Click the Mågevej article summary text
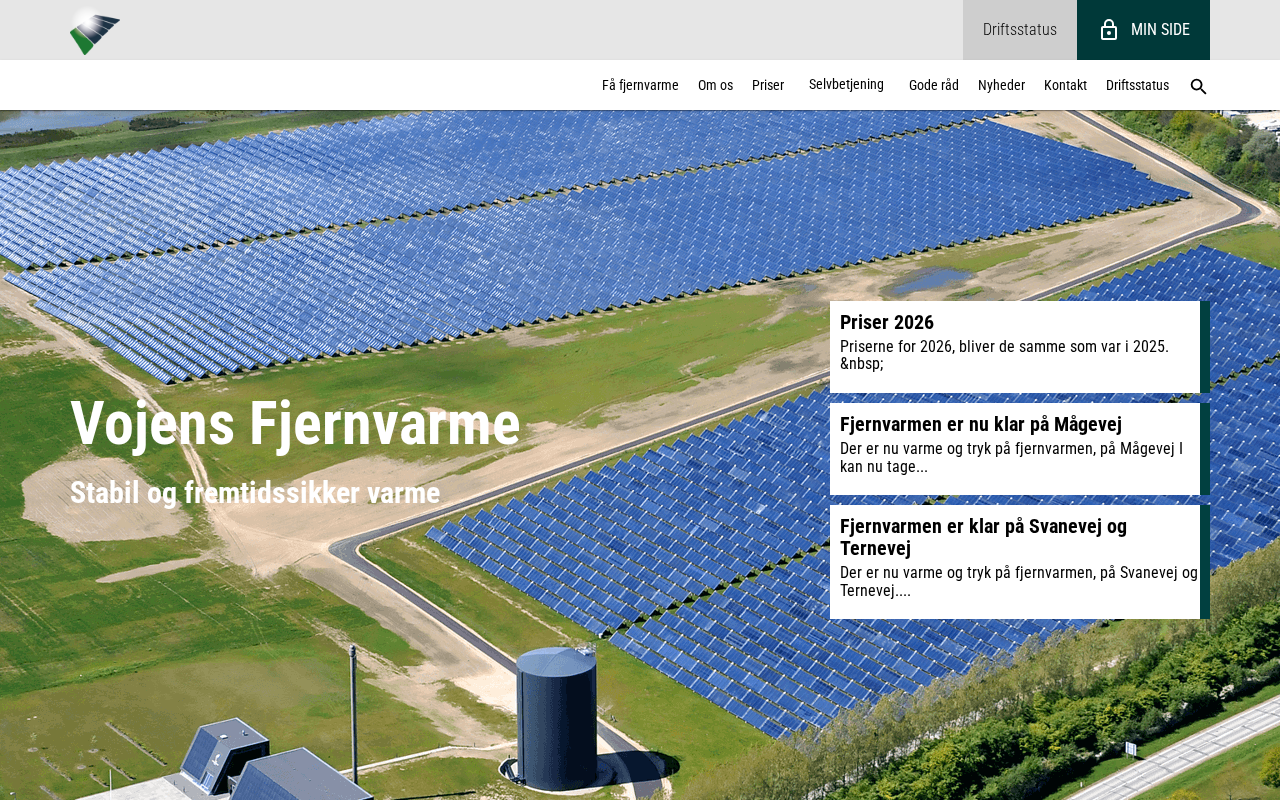This screenshot has height=800, width=1280. tap(1011, 457)
